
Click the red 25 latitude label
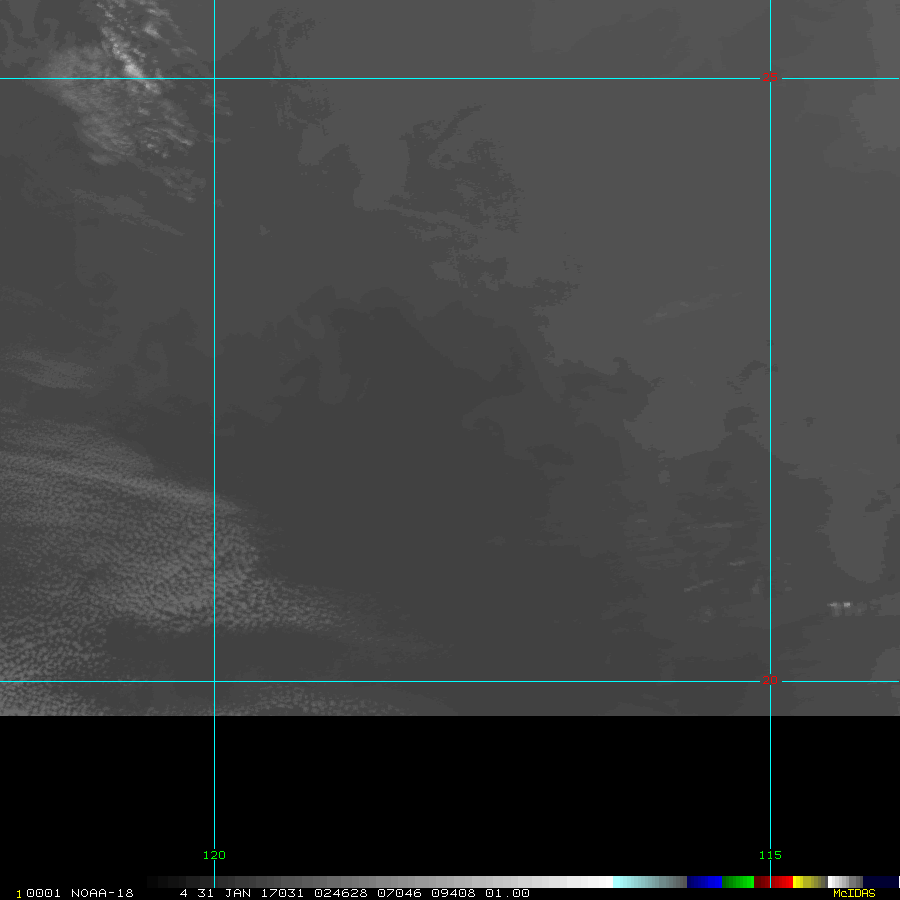(770, 78)
